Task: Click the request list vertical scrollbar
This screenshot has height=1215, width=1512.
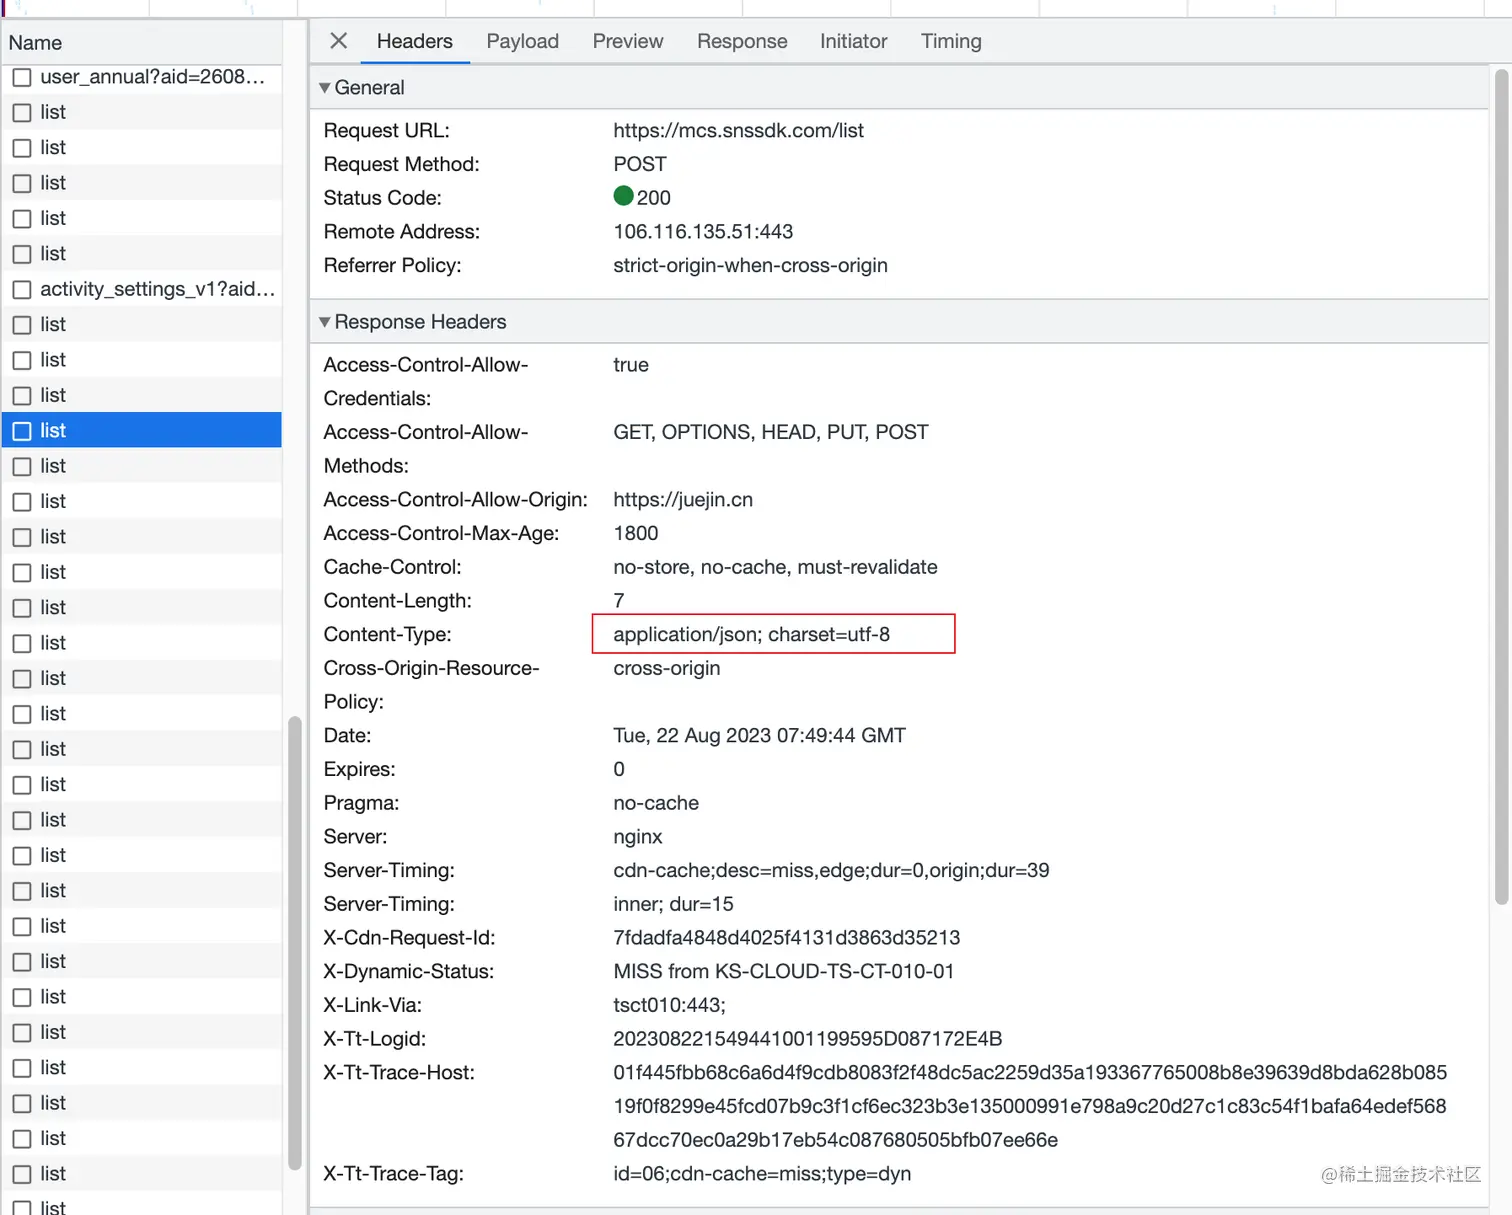Action: (295, 942)
